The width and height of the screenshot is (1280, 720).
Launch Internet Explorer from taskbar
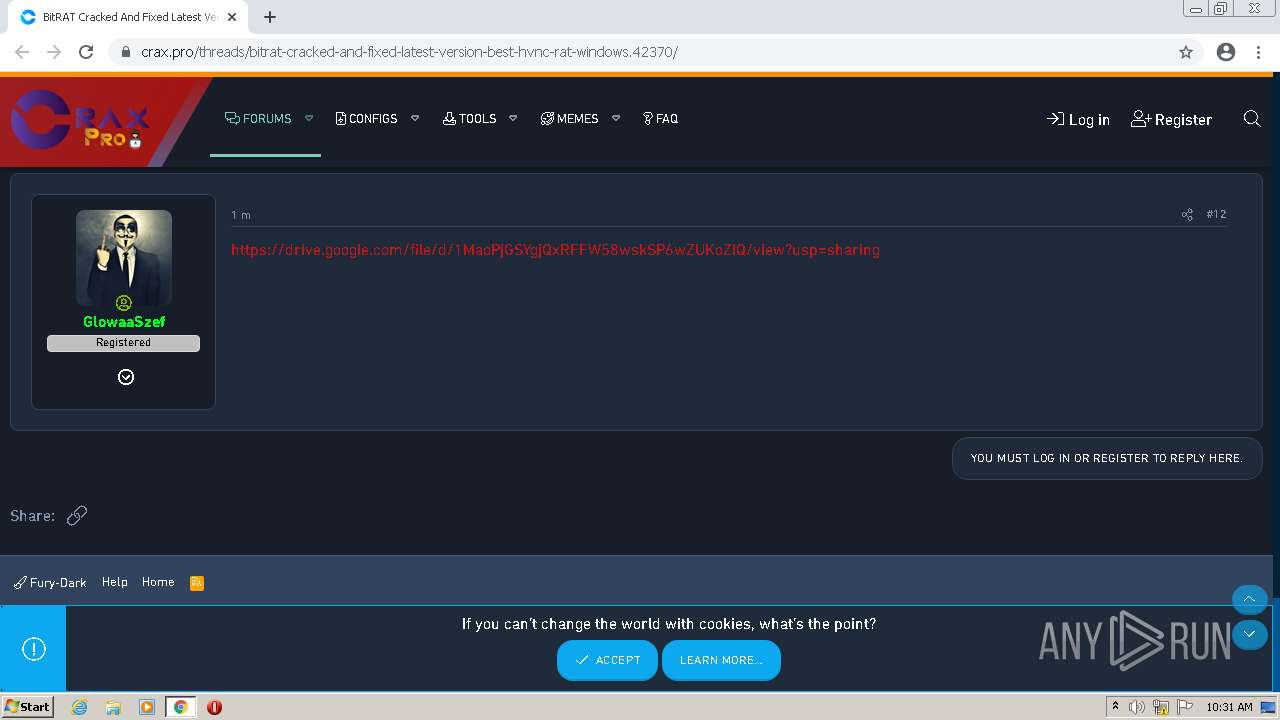click(80, 707)
